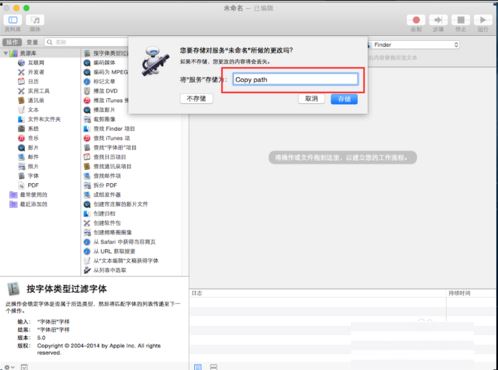498x370 pixels.
Task: Toggle the description panel button beside gear
Action: click(24, 367)
